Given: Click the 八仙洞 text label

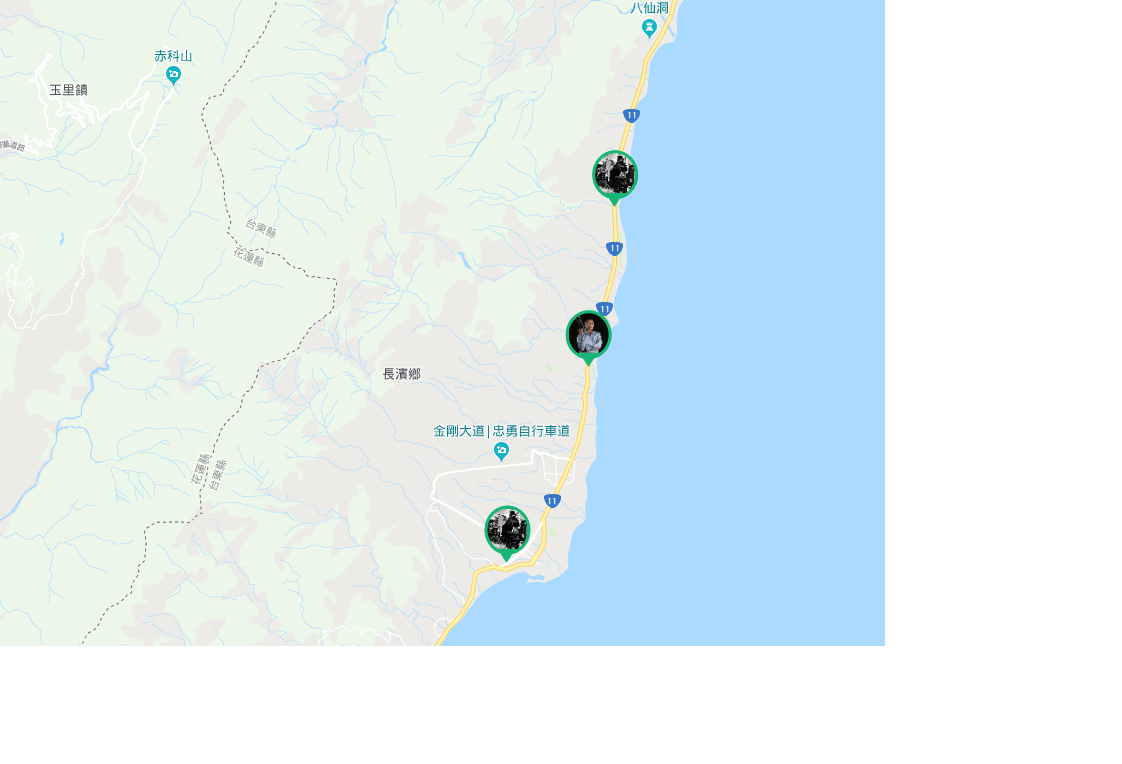Looking at the screenshot, I should (x=649, y=8).
